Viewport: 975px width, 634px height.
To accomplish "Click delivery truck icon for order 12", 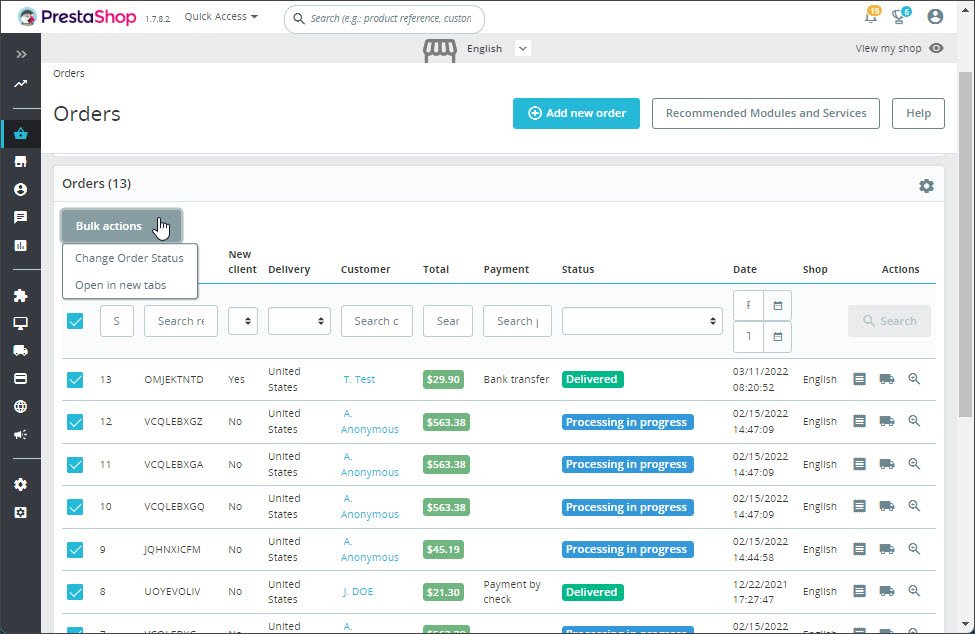I will 887,421.
